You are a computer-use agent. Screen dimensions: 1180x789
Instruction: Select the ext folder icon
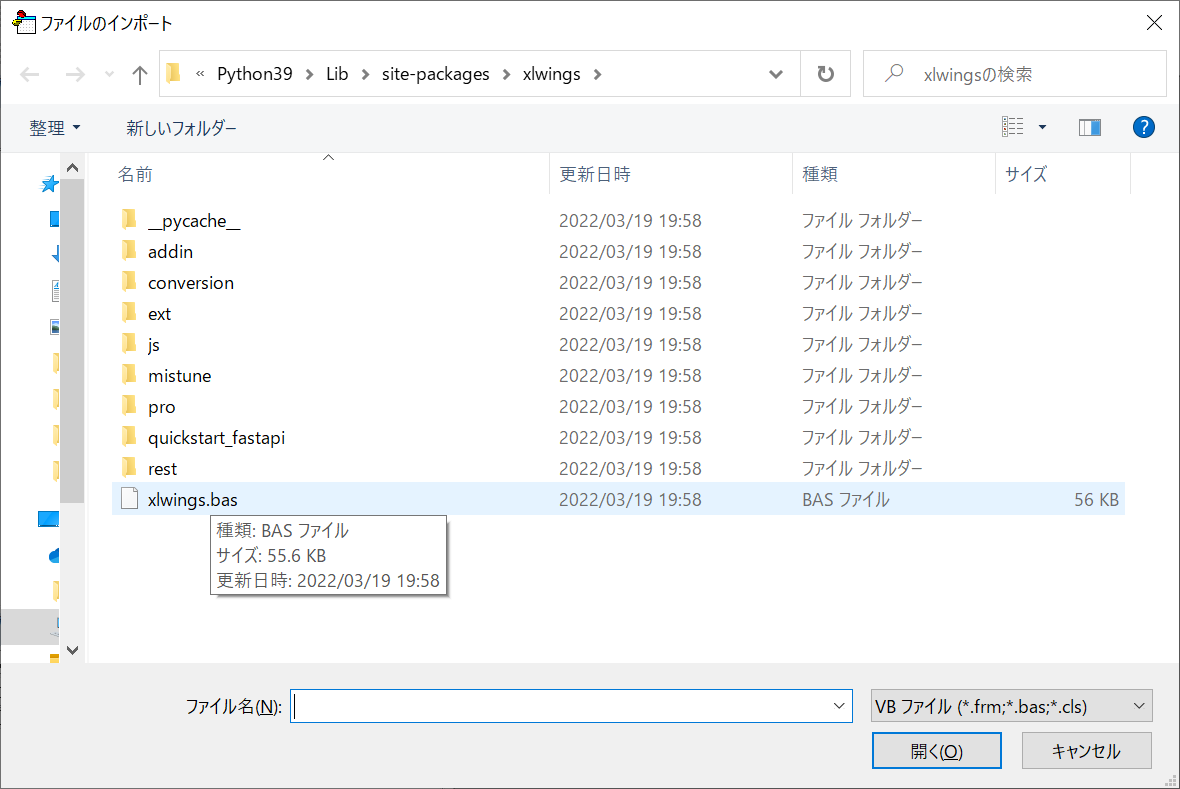[129, 312]
